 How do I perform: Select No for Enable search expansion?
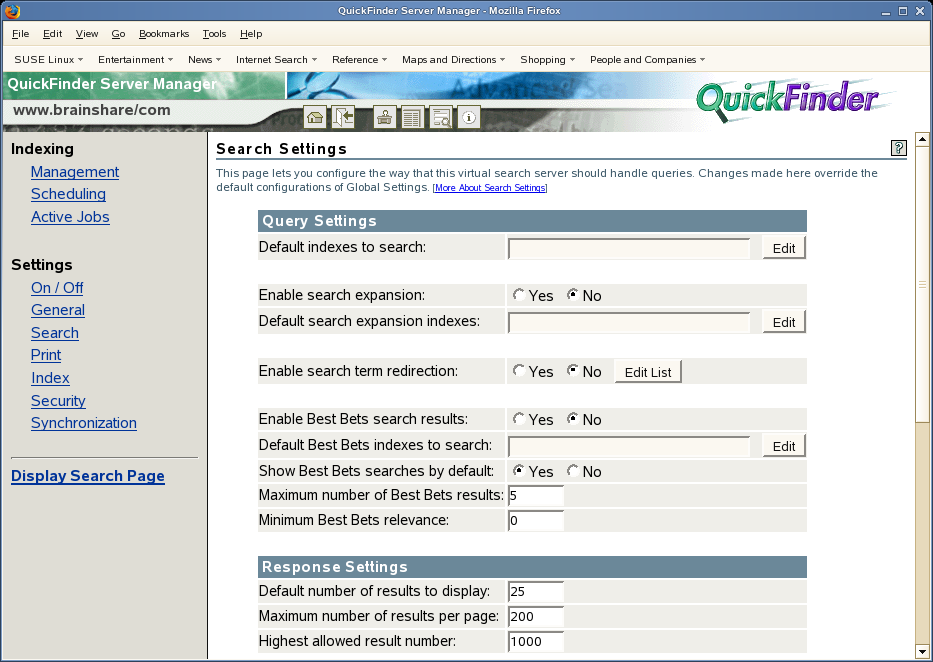coord(572,295)
